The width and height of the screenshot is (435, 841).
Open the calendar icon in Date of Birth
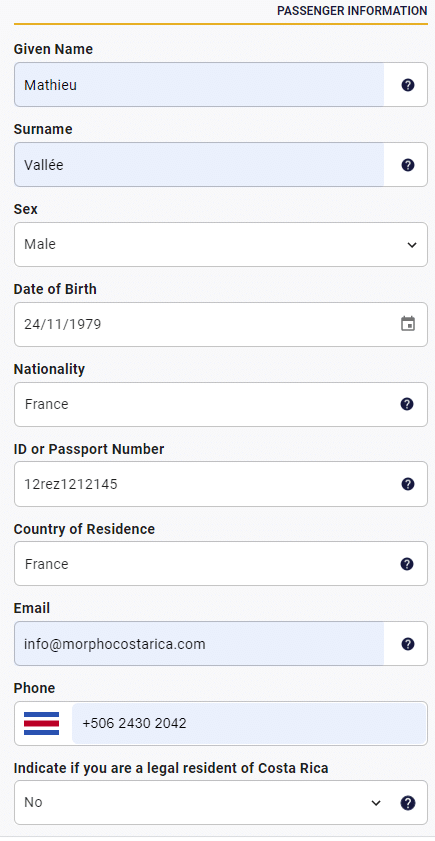[x=408, y=324]
